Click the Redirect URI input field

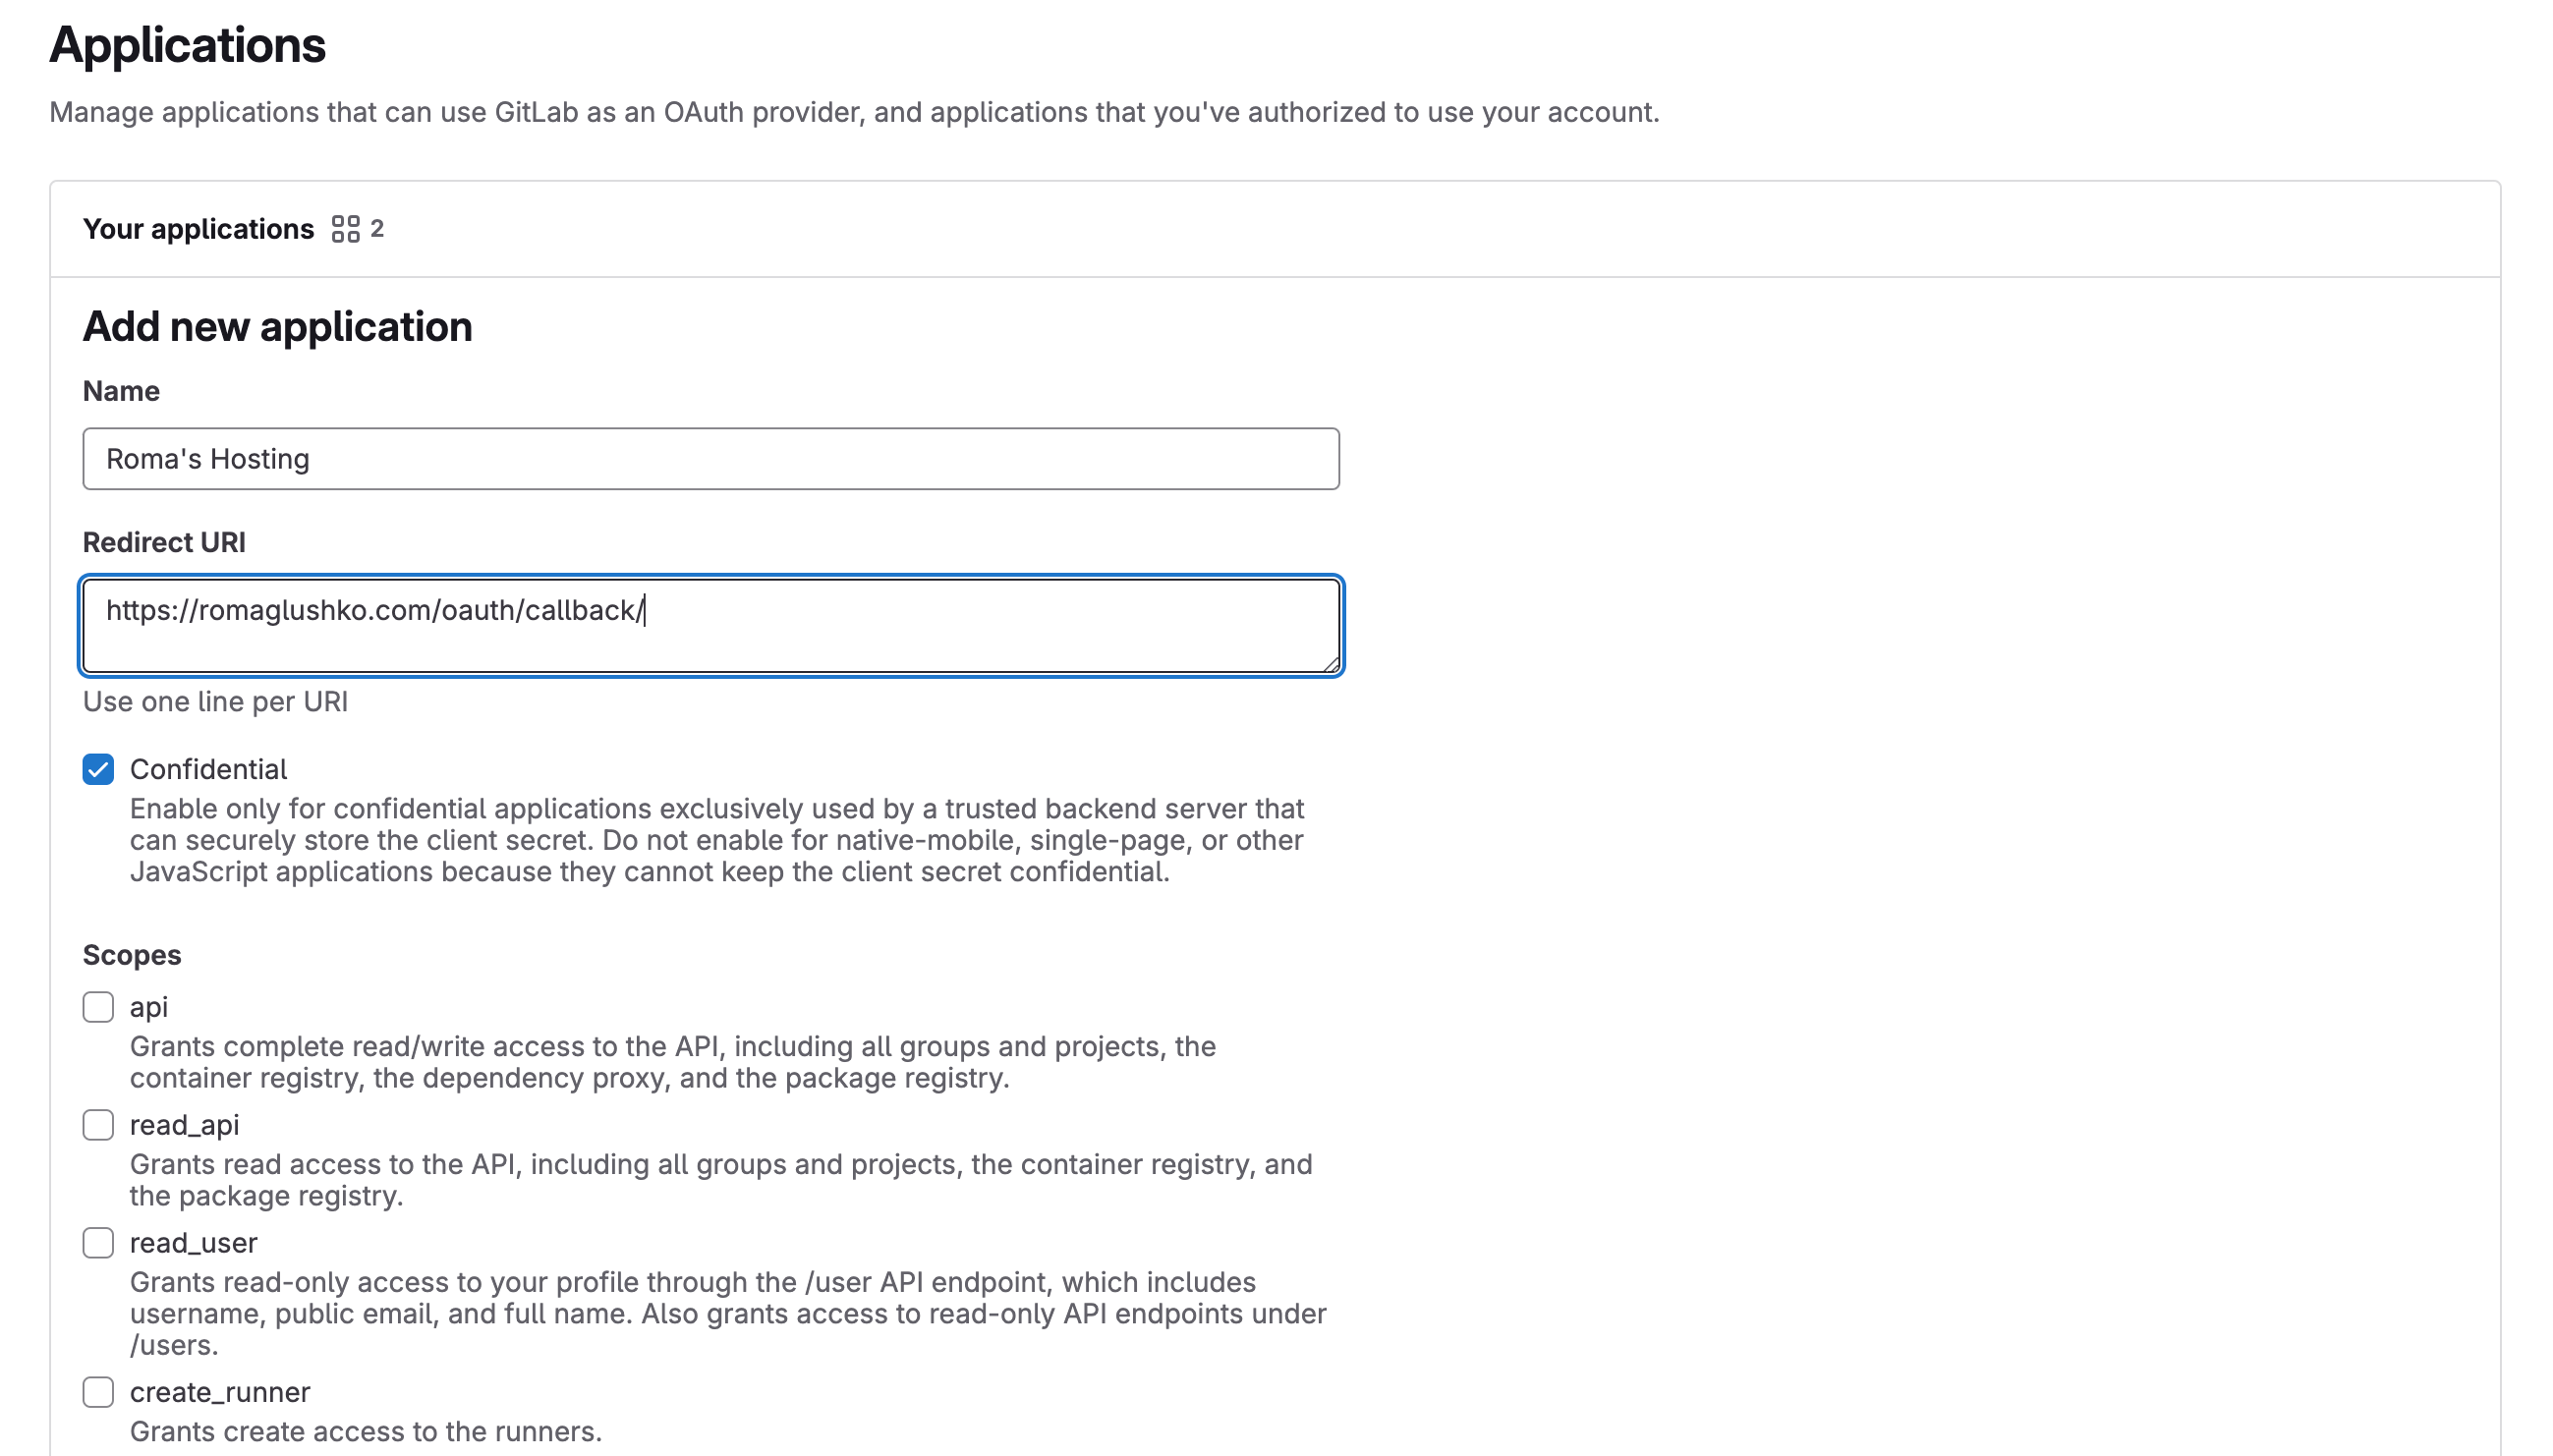click(x=711, y=626)
